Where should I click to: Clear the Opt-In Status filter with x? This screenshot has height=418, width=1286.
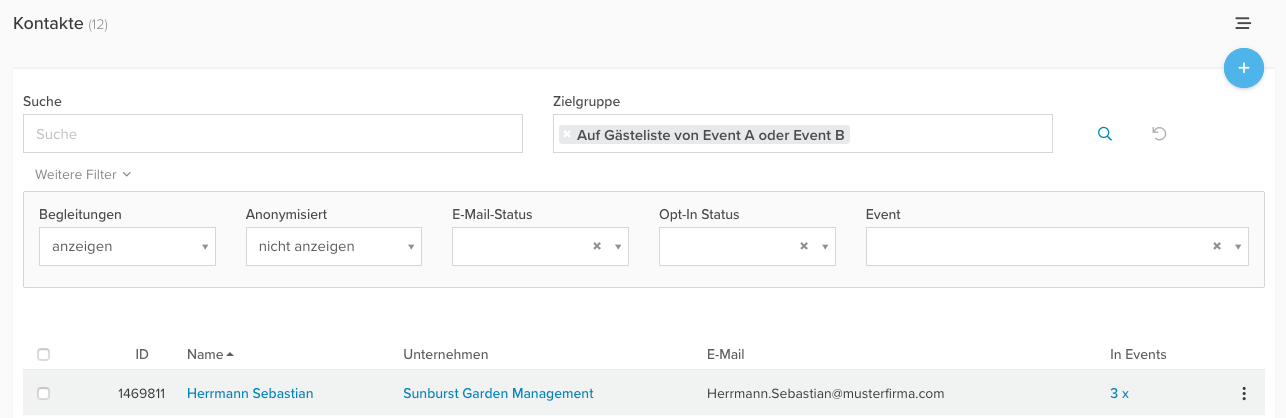coord(804,246)
